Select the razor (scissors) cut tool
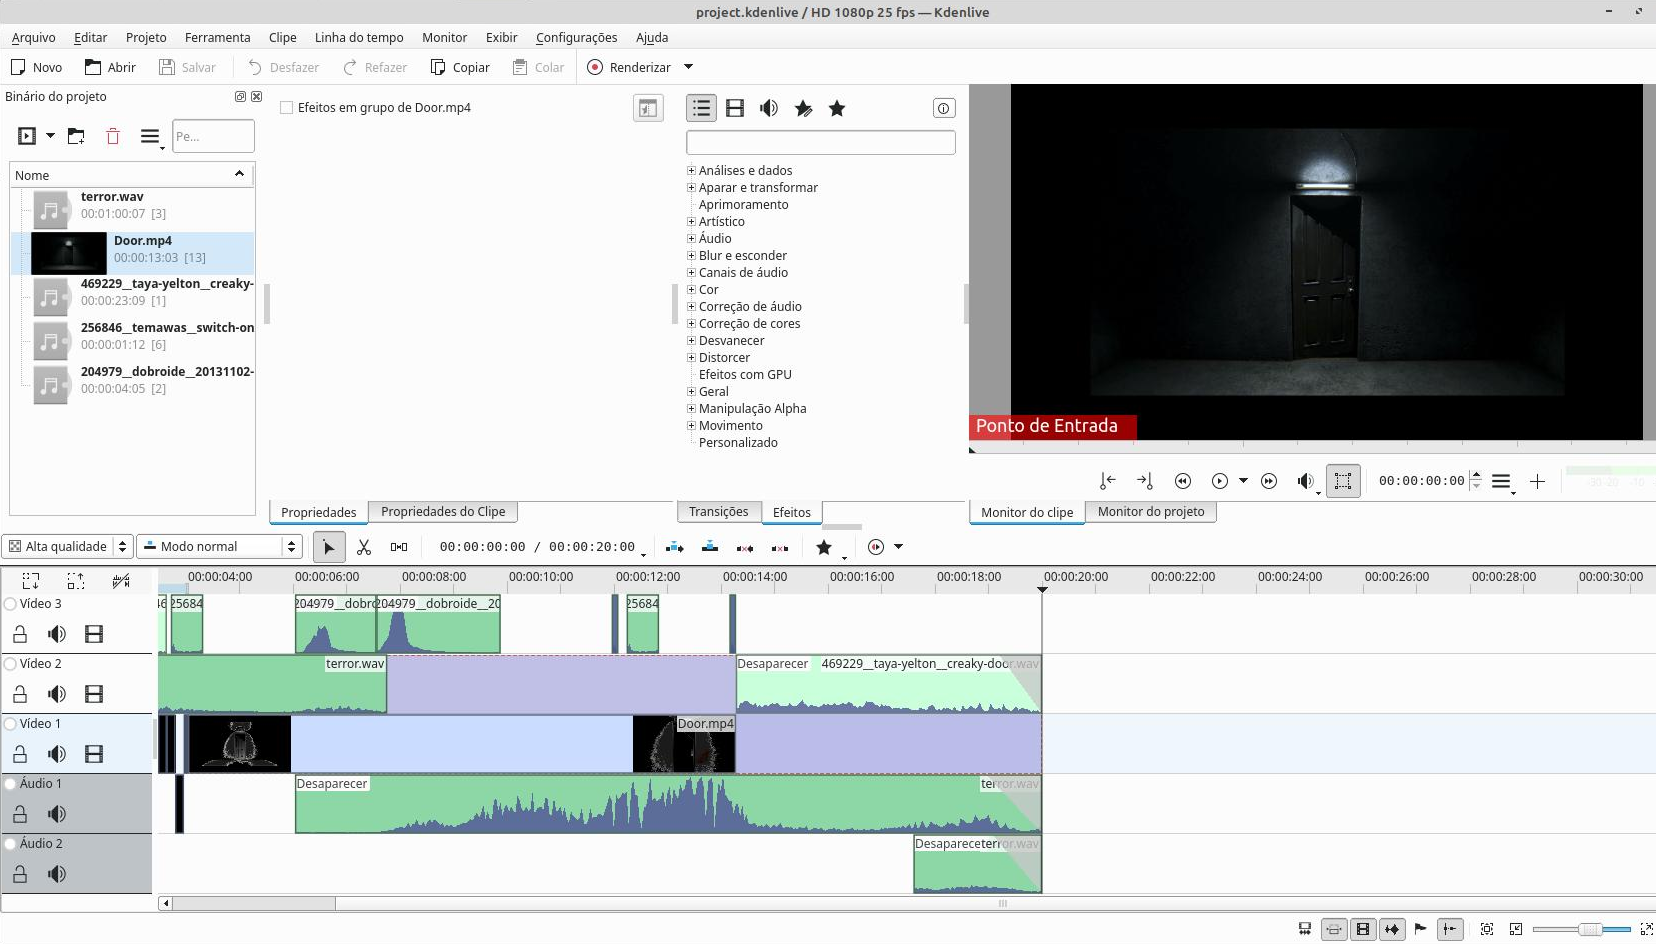This screenshot has height=944, width=1656. pyautogui.click(x=364, y=547)
